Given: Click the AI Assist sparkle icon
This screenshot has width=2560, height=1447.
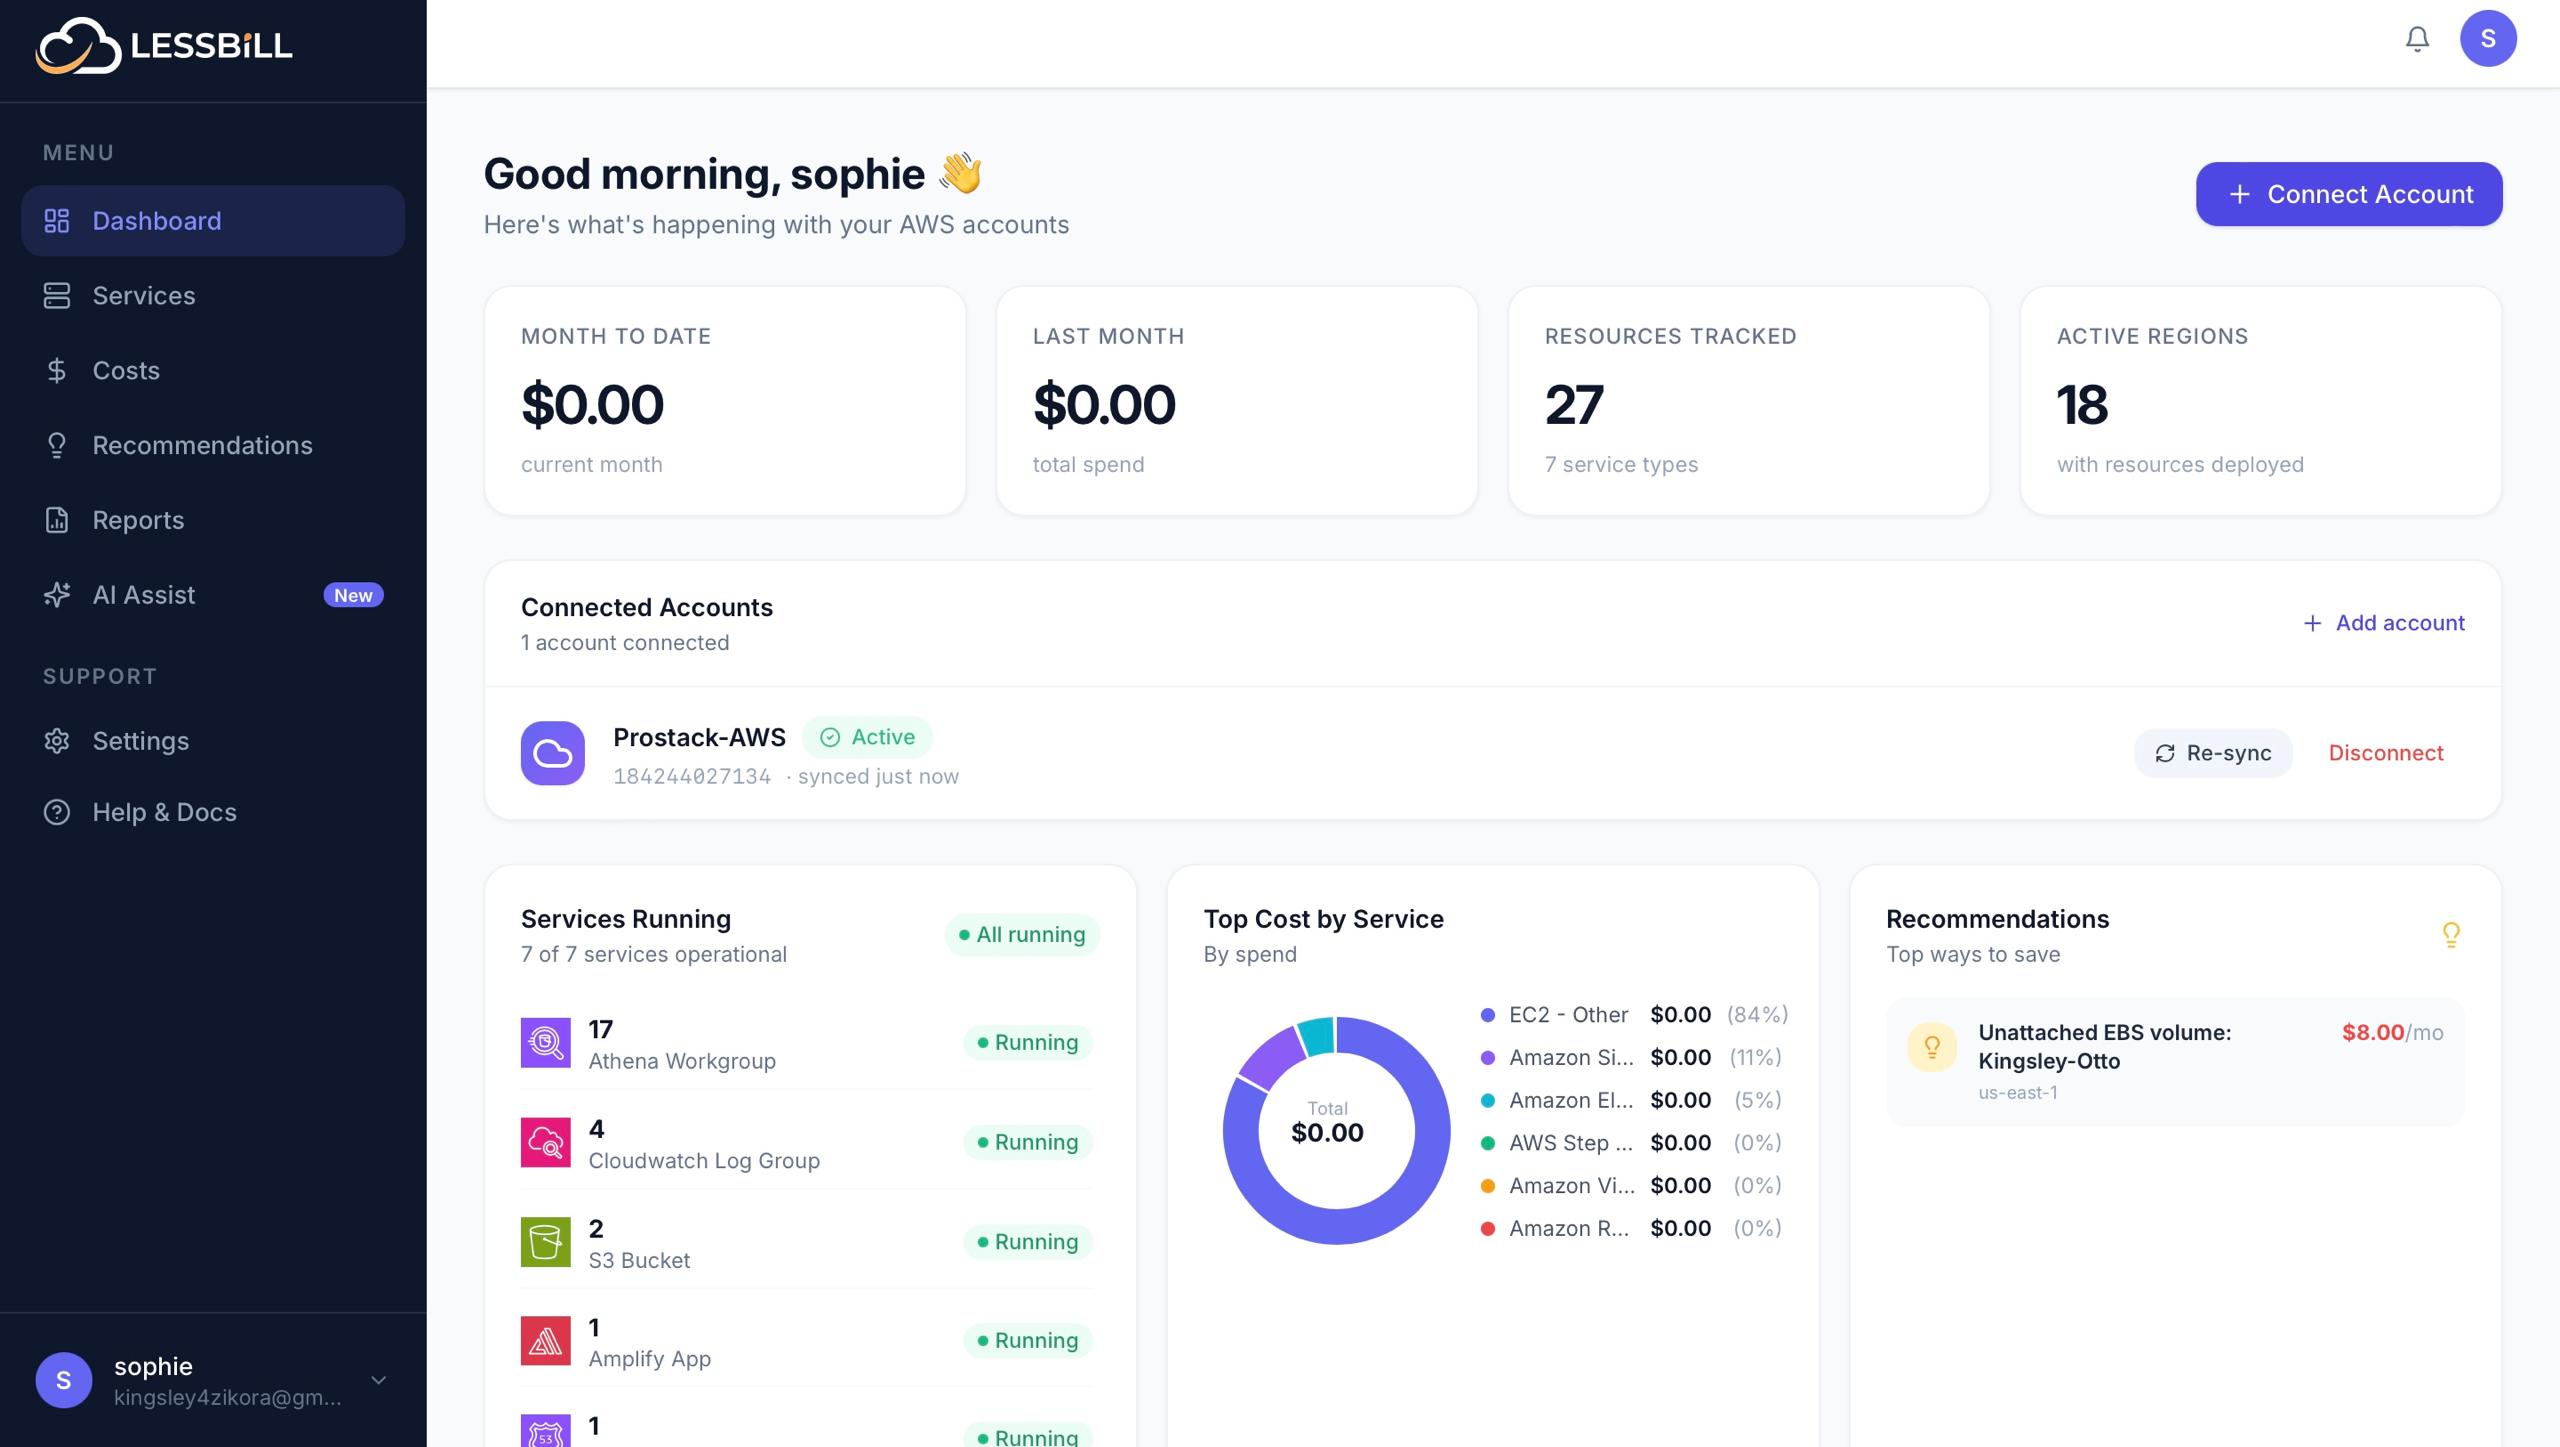Looking at the screenshot, I should pos(57,595).
